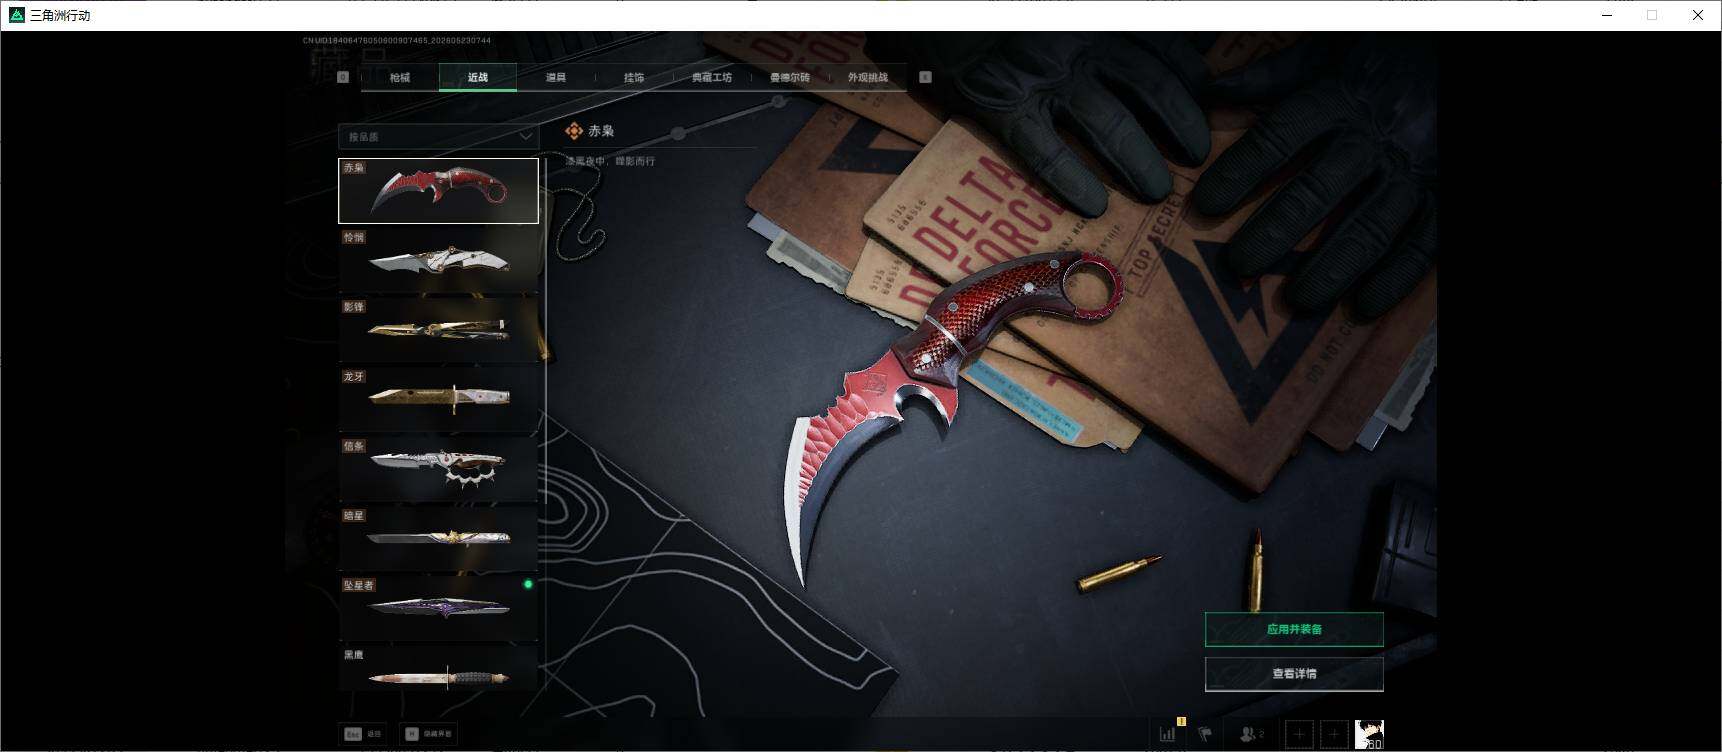Pick the 龙牙 golden bayonet thumbnail
This screenshot has height=752, width=1722.
tap(438, 399)
